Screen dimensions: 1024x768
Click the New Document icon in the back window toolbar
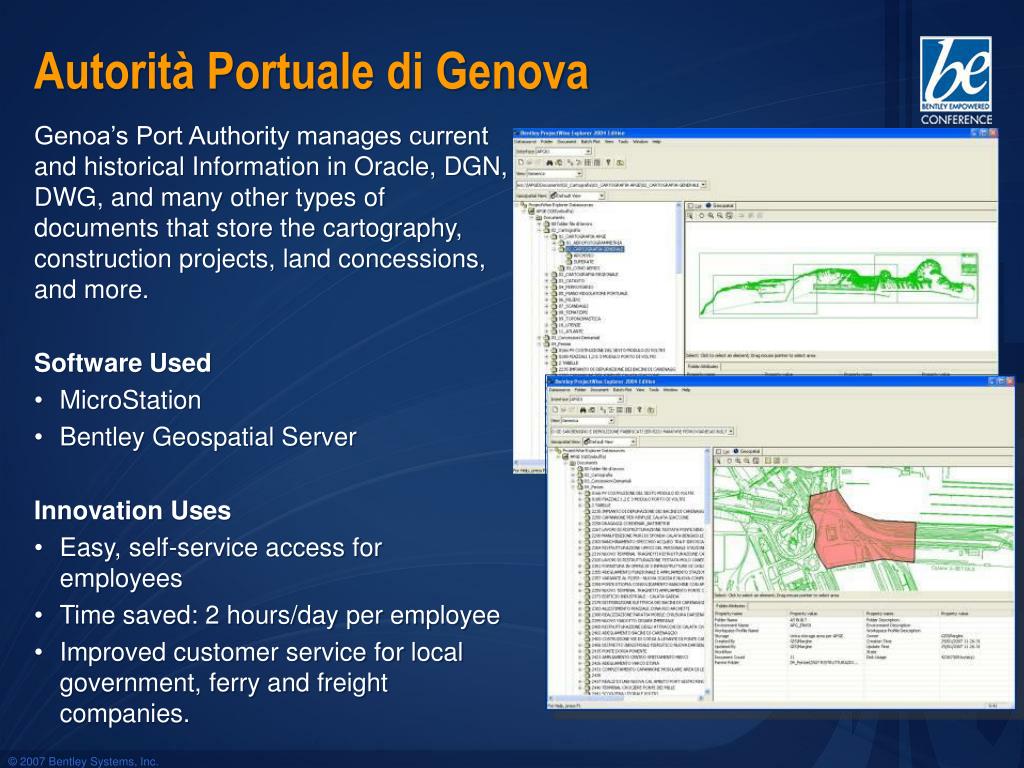pyautogui.click(x=521, y=163)
